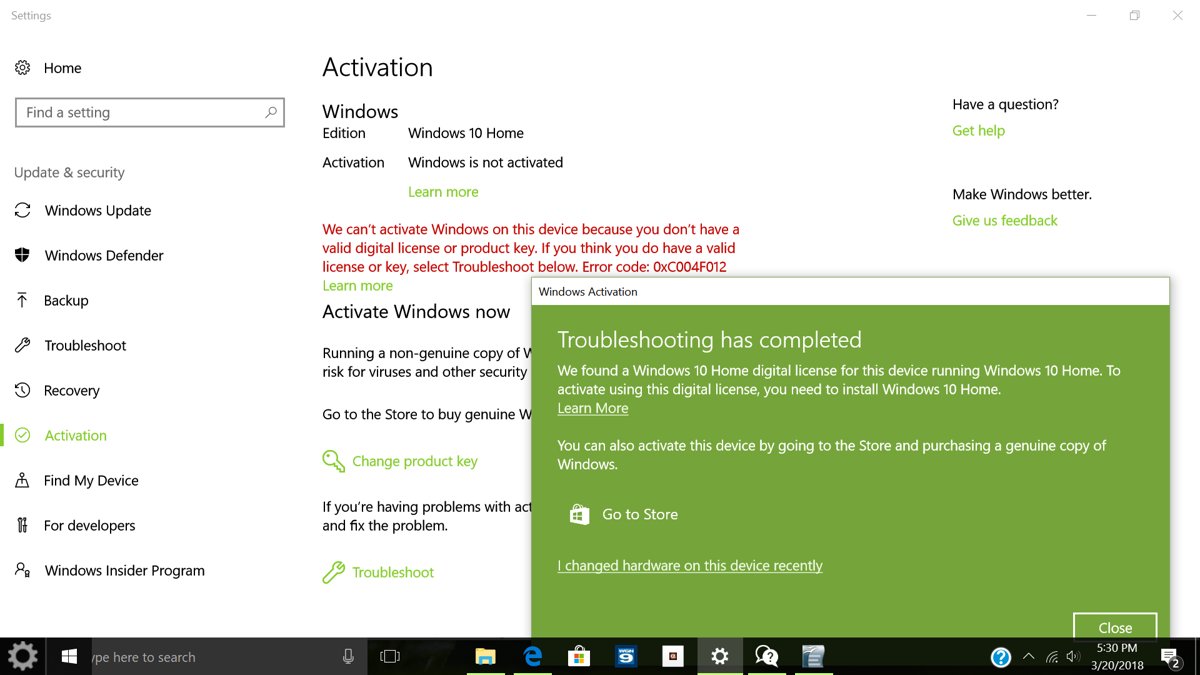Image resolution: width=1200 pixels, height=675 pixels.
Task: Close the Windows Activation troubleshooting dialog
Action: (x=1115, y=628)
